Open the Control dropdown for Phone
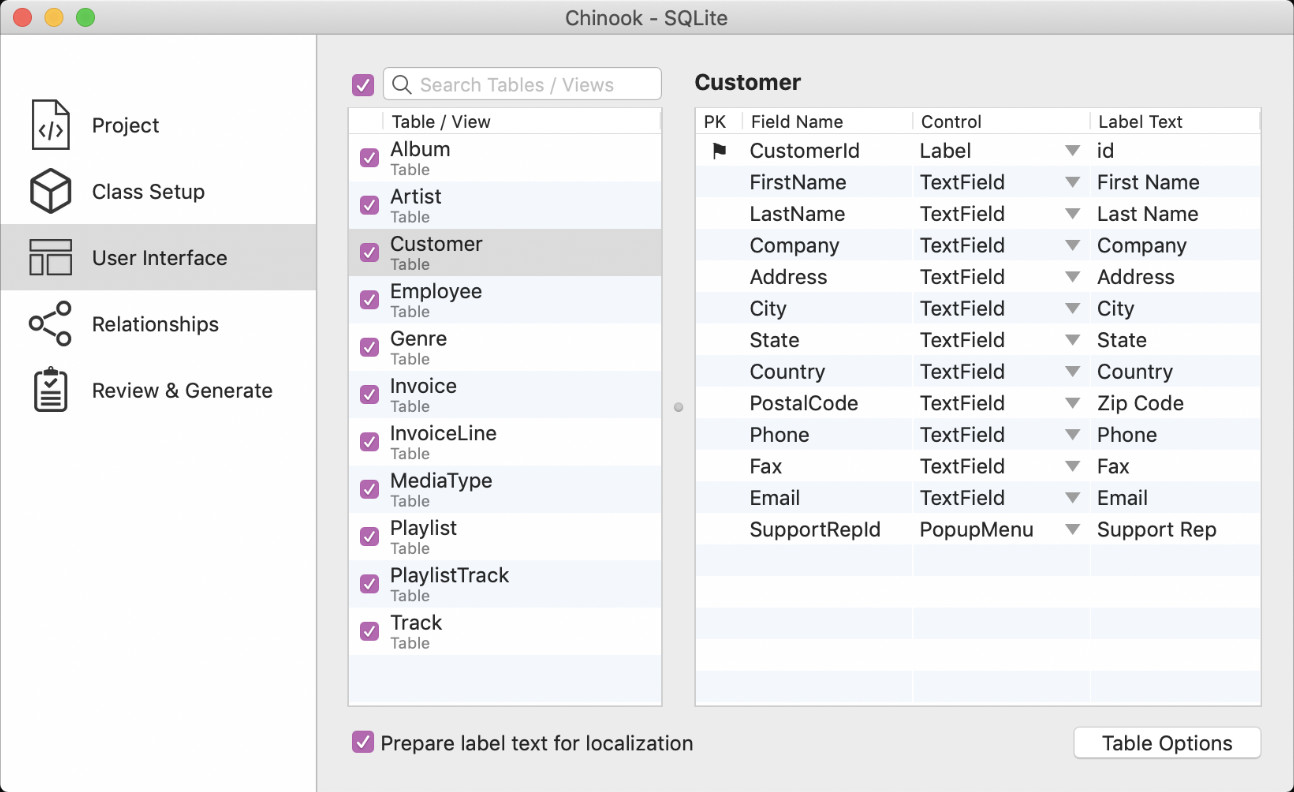The width and height of the screenshot is (1294, 792). (1072, 435)
